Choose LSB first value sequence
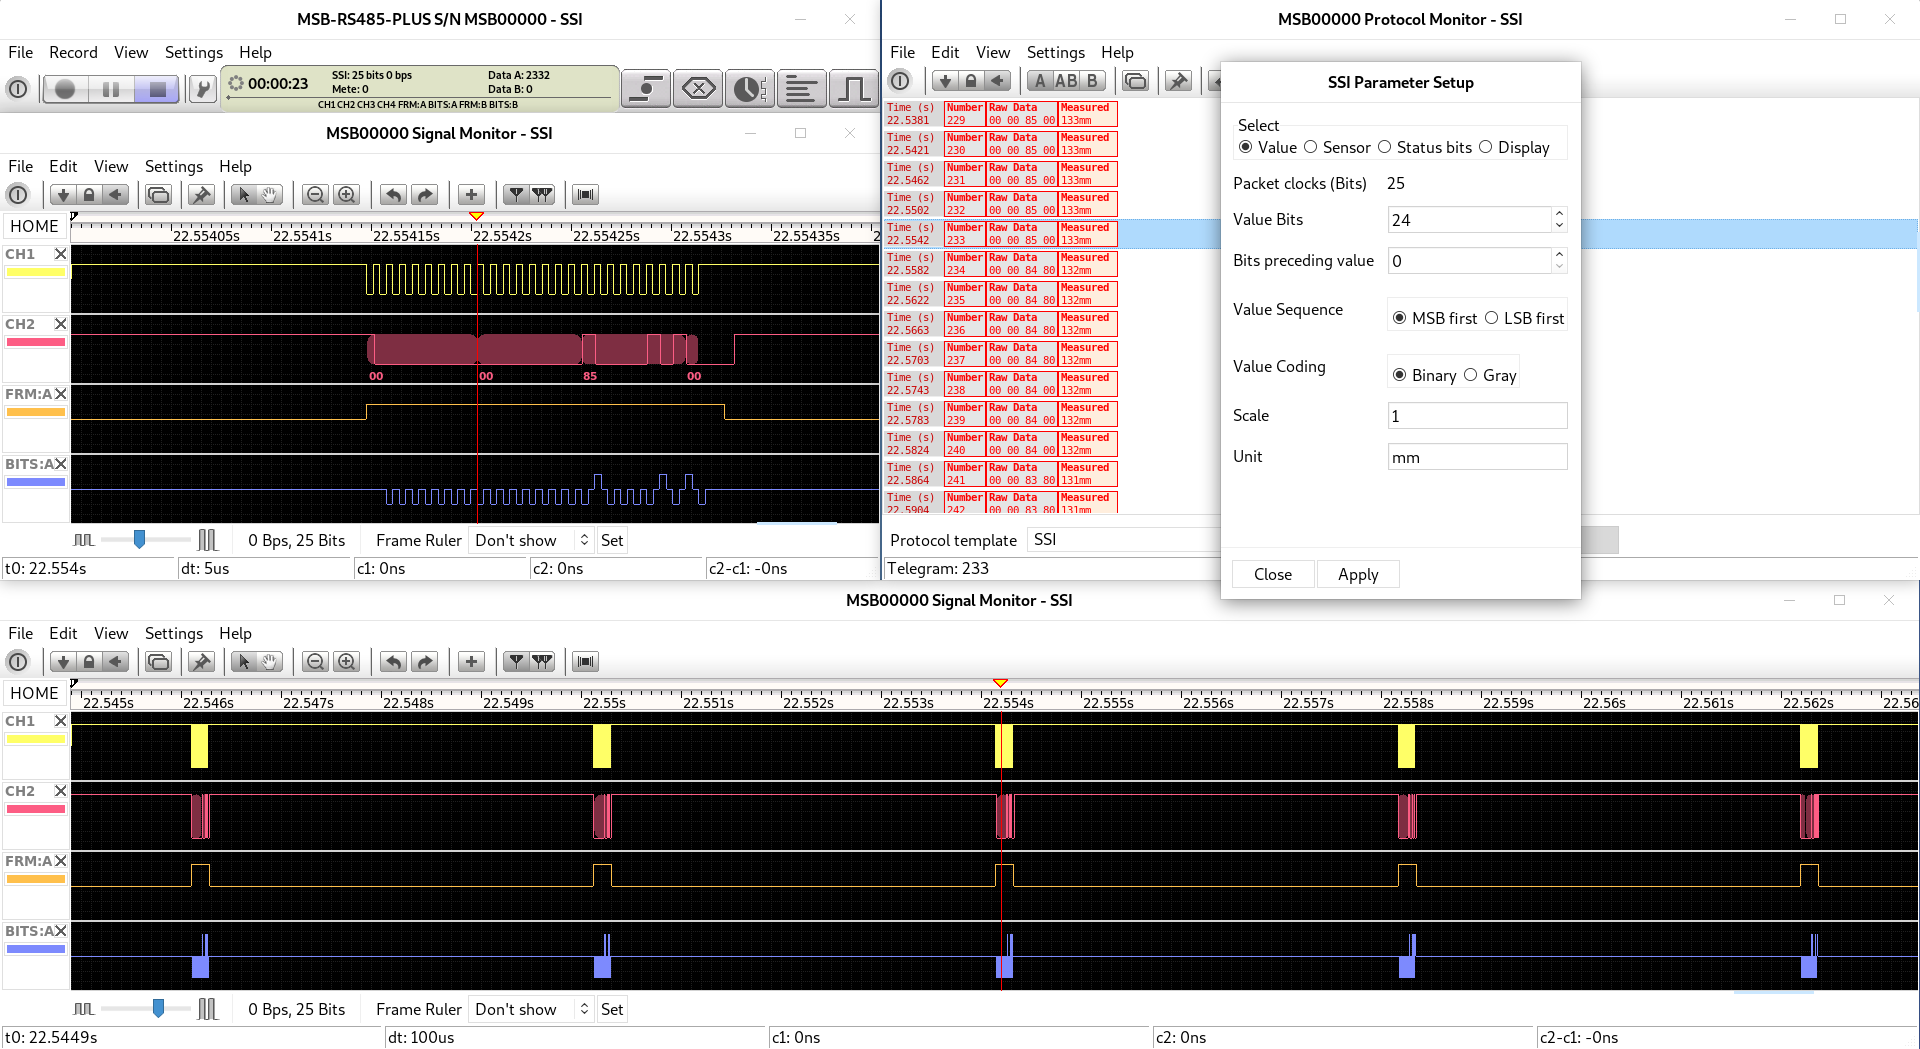The height and width of the screenshot is (1049, 1920). [1492, 318]
